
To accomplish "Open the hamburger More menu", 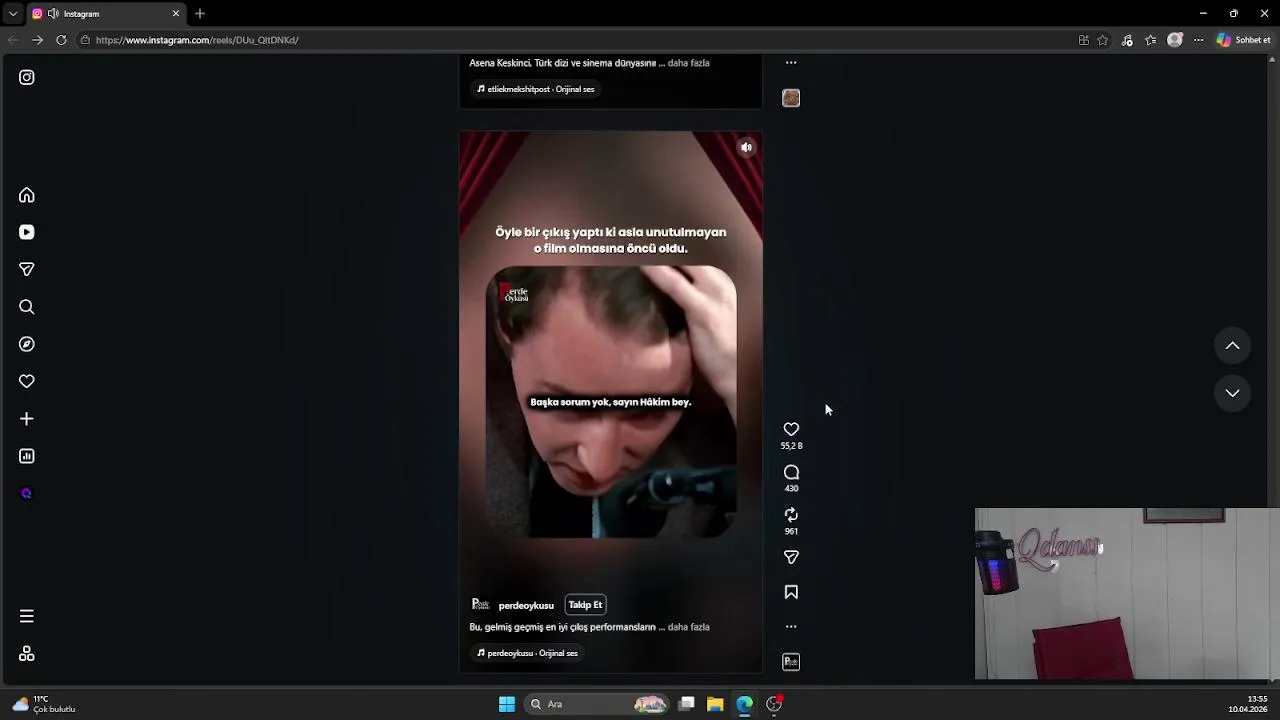I will [x=27, y=616].
